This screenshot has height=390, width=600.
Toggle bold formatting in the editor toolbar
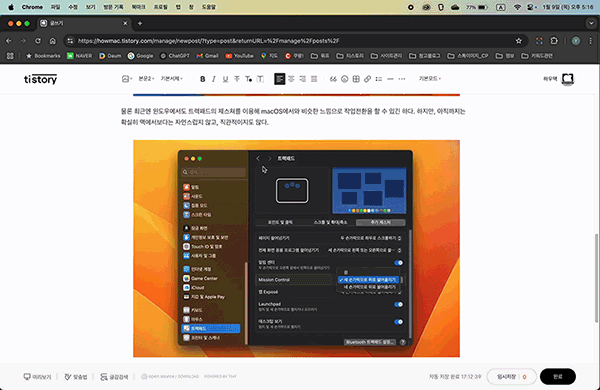[x=202, y=79]
